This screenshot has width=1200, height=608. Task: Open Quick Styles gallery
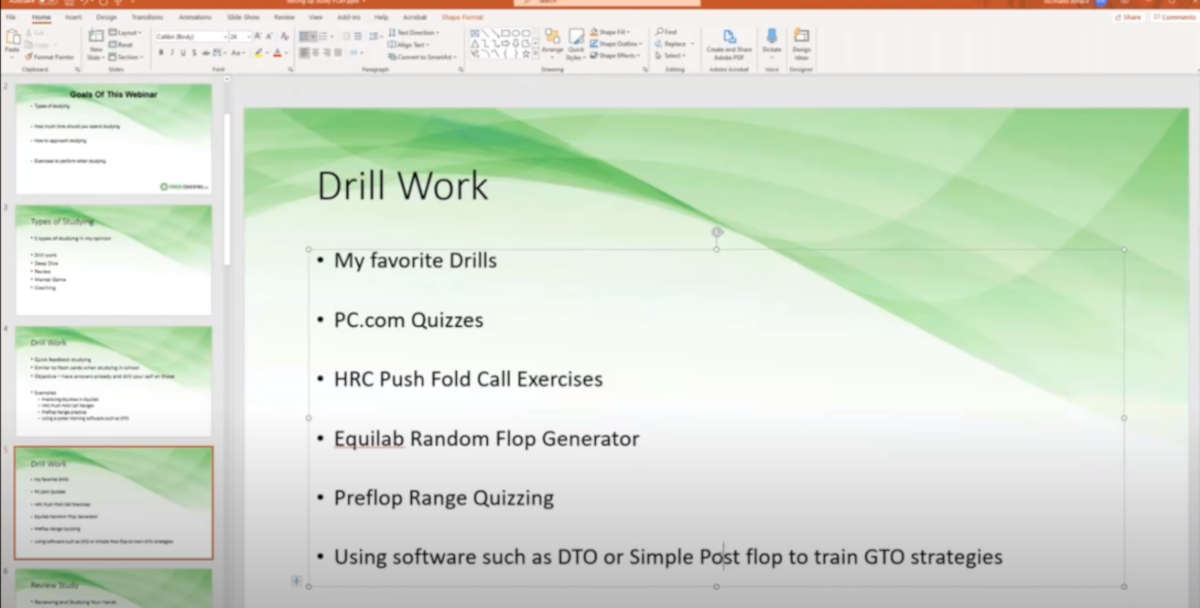point(576,43)
